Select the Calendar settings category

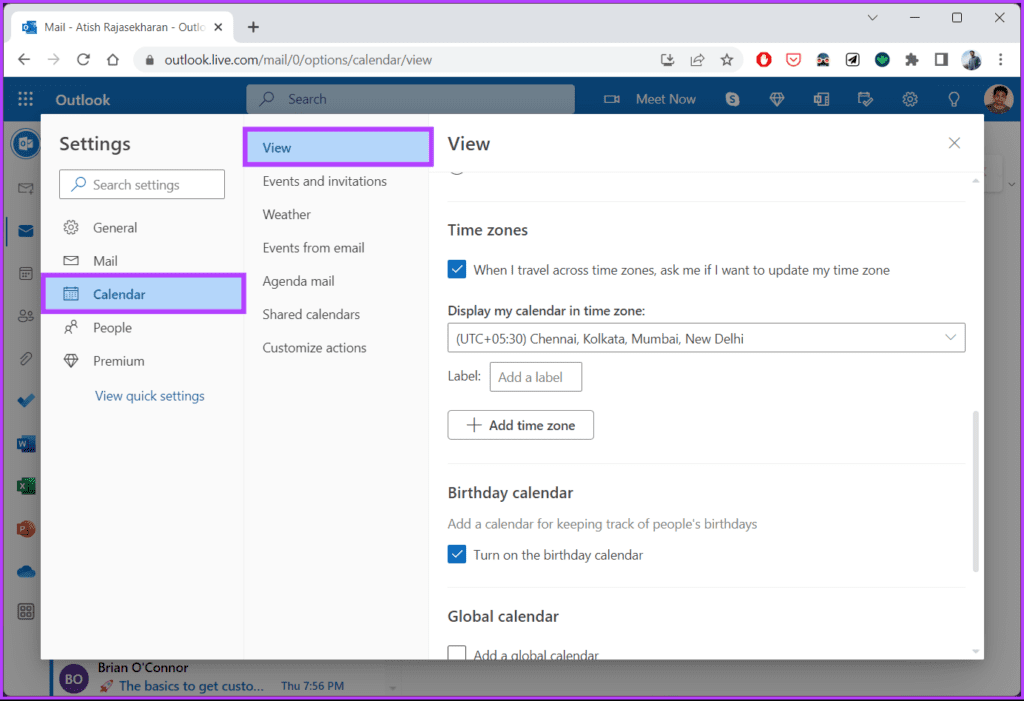click(x=144, y=294)
